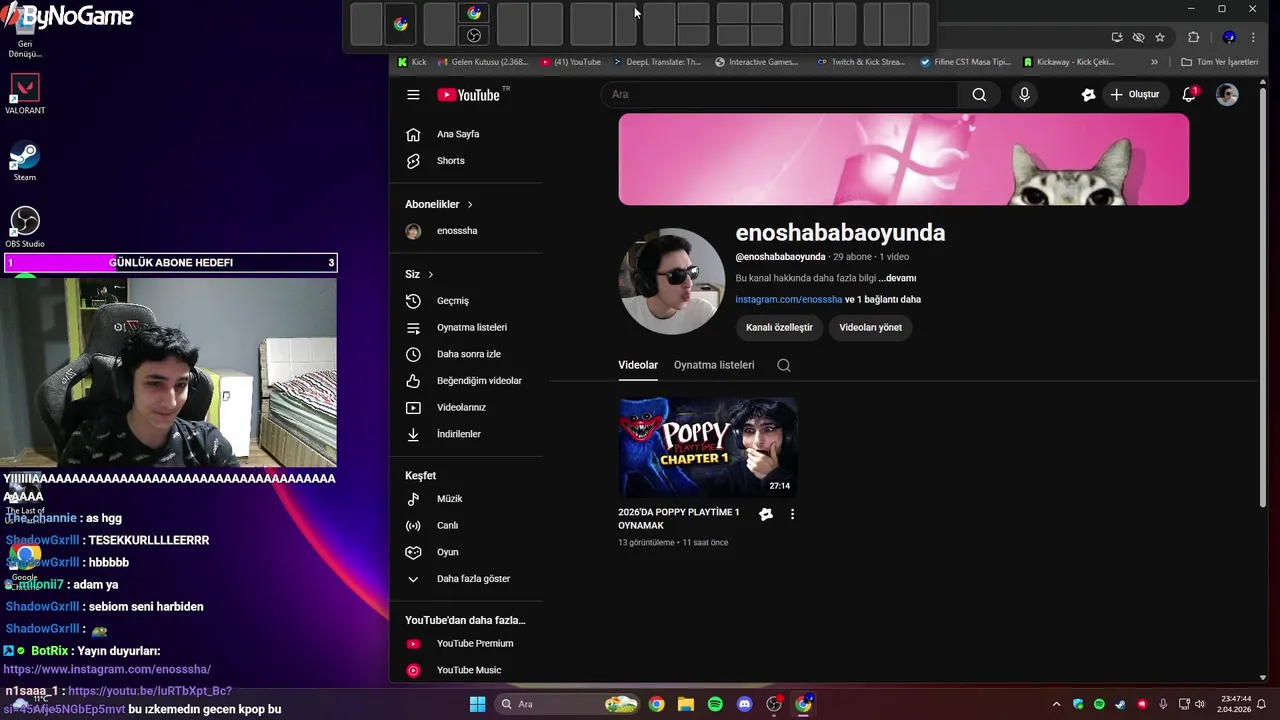The width and height of the screenshot is (1280, 720).
Task: Show hidden system tray icons
Action: [1056, 704]
